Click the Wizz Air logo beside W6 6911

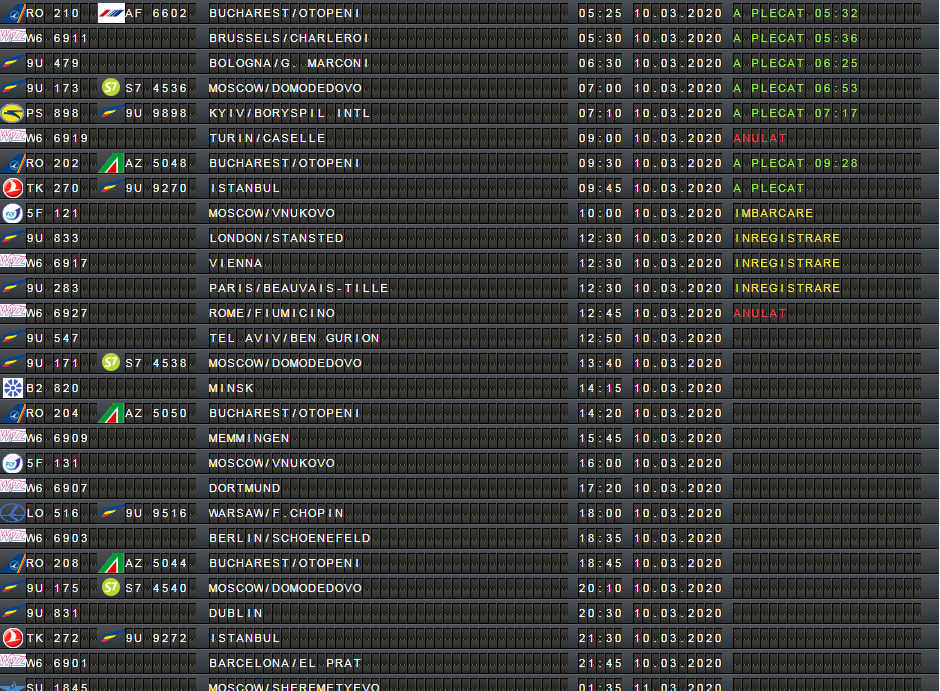(x=13, y=37)
